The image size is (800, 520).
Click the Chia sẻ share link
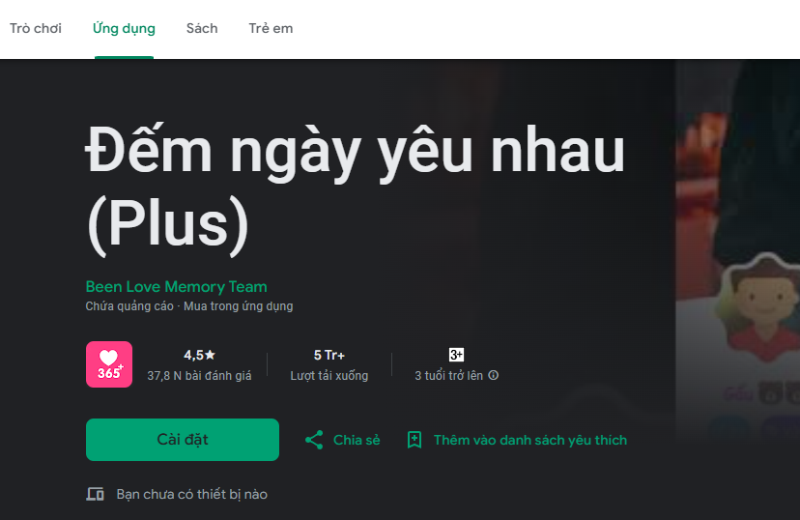(x=356, y=440)
